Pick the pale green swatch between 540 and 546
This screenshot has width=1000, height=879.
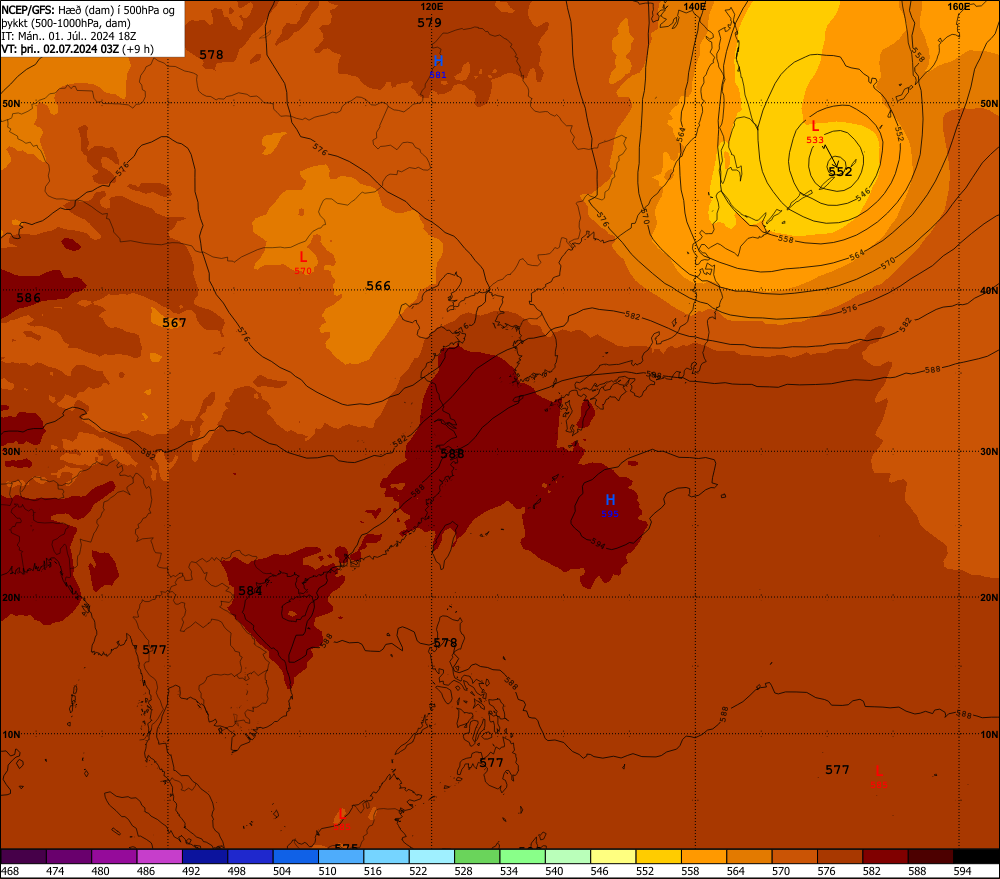click(x=568, y=856)
